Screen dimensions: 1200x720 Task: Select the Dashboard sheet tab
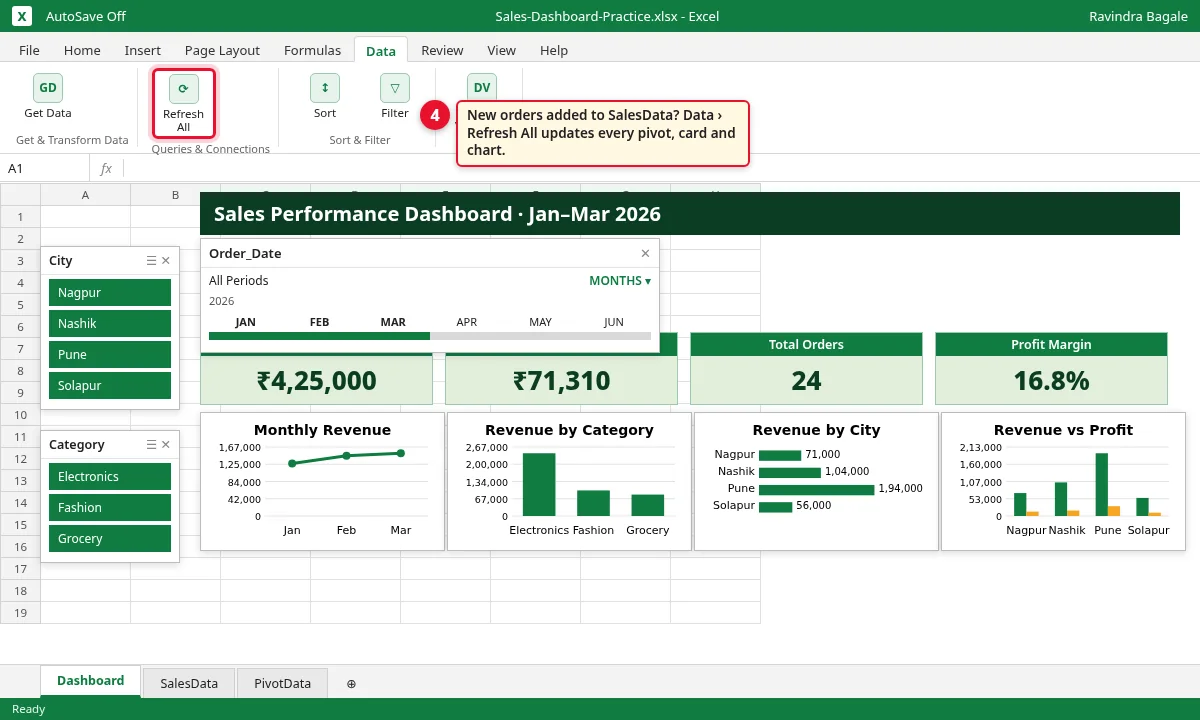[x=90, y=680]
